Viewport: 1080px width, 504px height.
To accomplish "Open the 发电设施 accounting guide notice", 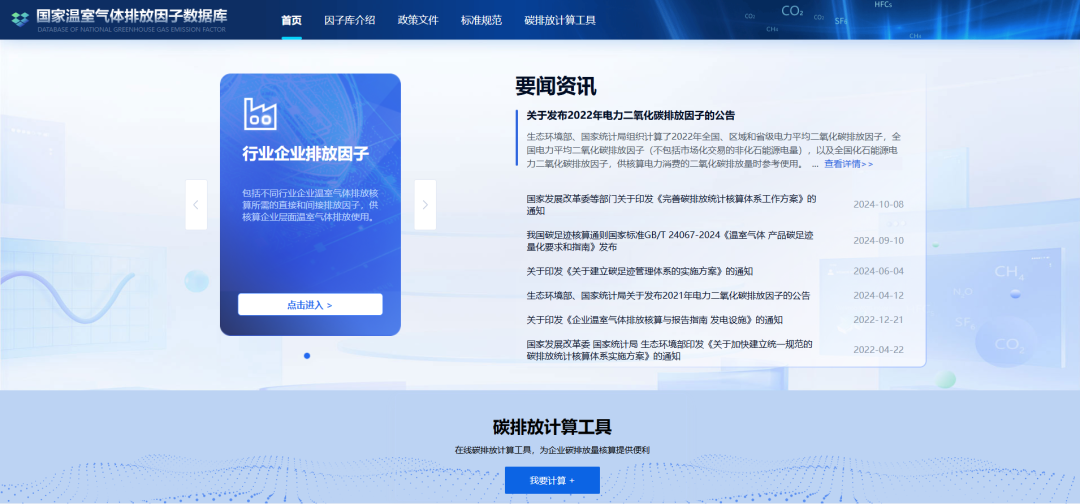I will click(x=654, y=320).
